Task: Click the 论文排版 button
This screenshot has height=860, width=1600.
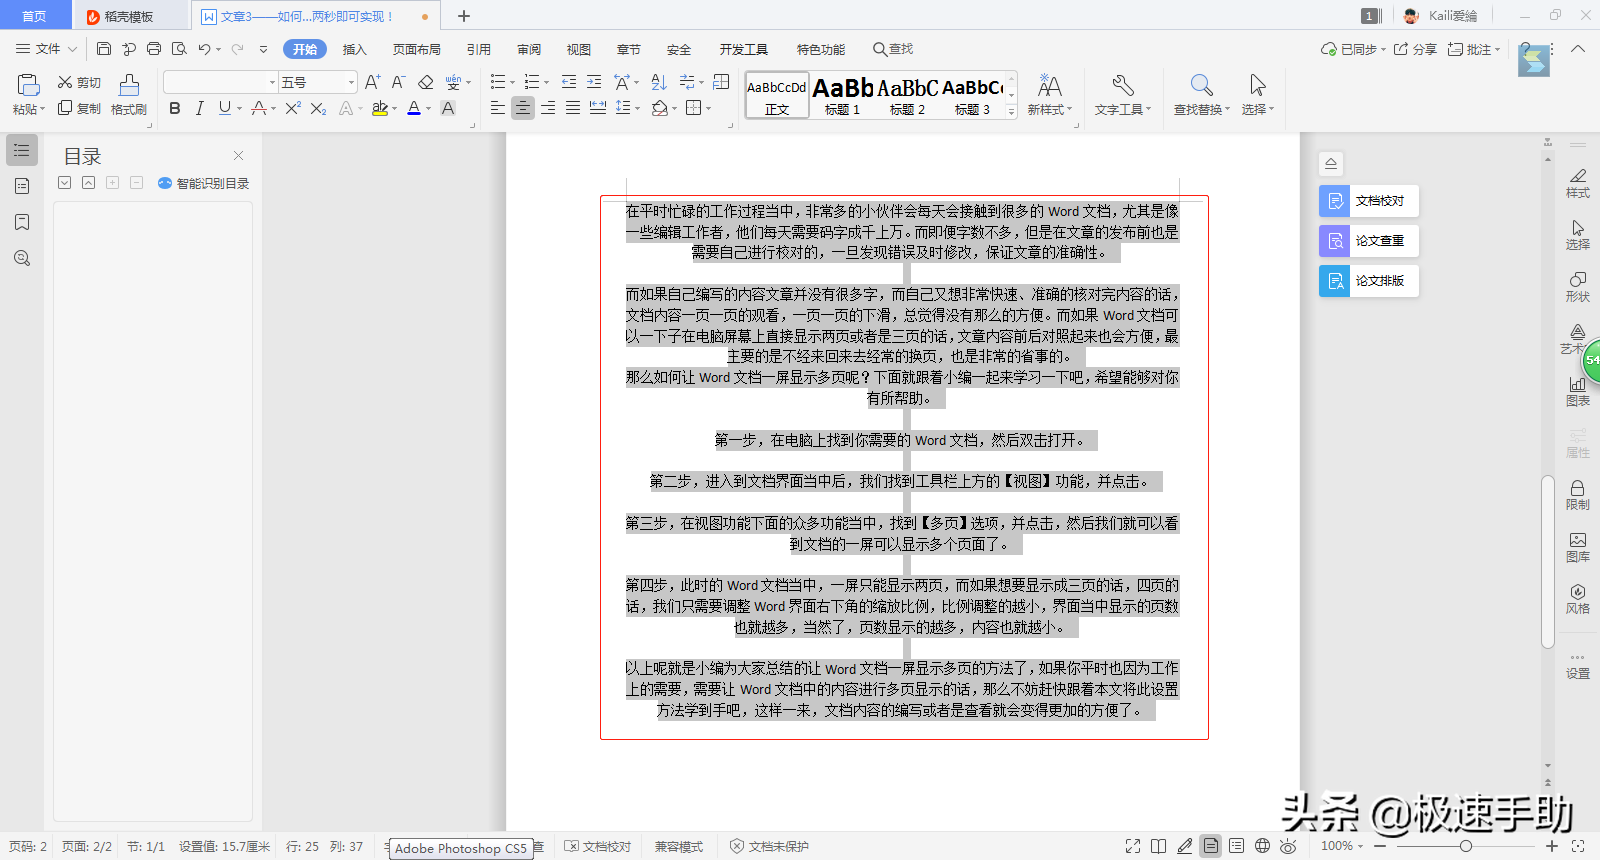Action: [1369, 281]
